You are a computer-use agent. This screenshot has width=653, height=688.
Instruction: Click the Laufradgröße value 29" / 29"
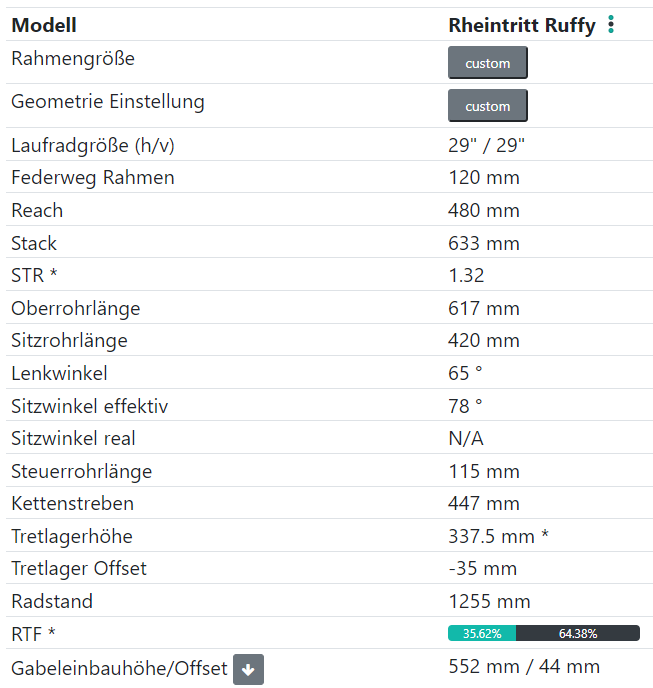(487, 145)
